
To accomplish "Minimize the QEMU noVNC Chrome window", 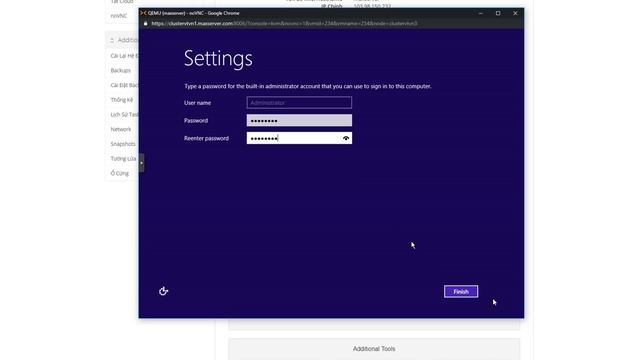I will pos(481,13).
